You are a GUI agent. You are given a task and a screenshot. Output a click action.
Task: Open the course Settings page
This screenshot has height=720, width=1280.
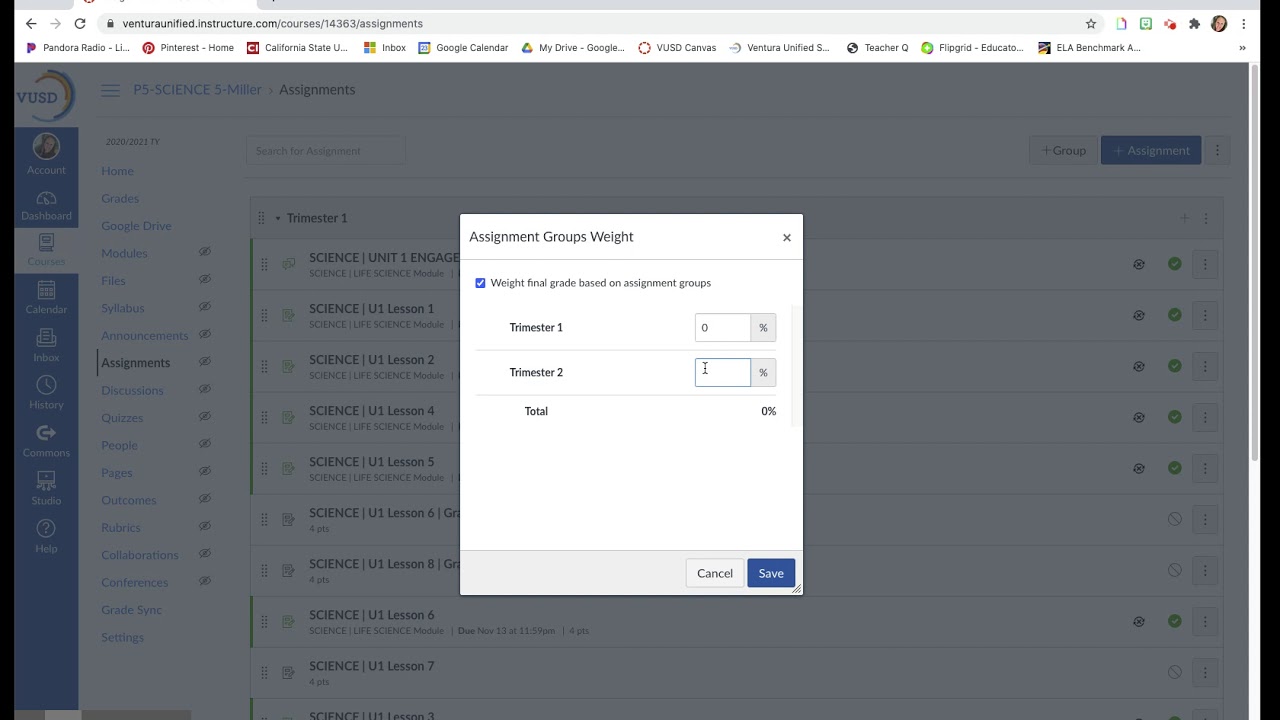(122, 638)
